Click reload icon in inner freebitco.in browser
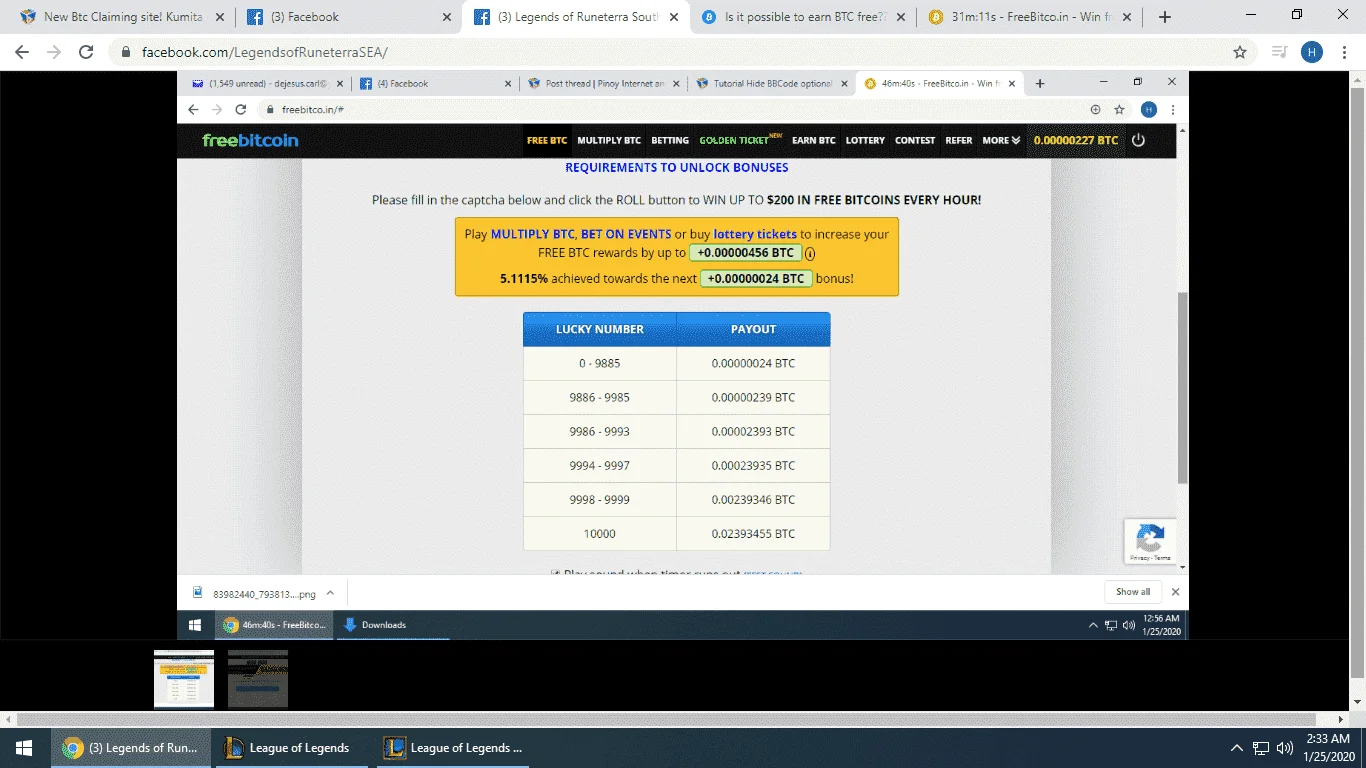 point(240,110)
